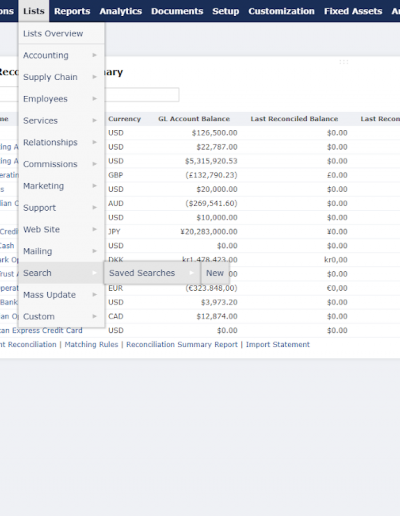Expand the Support submenu
Screen dimensions: 400x516
(61, 207)
